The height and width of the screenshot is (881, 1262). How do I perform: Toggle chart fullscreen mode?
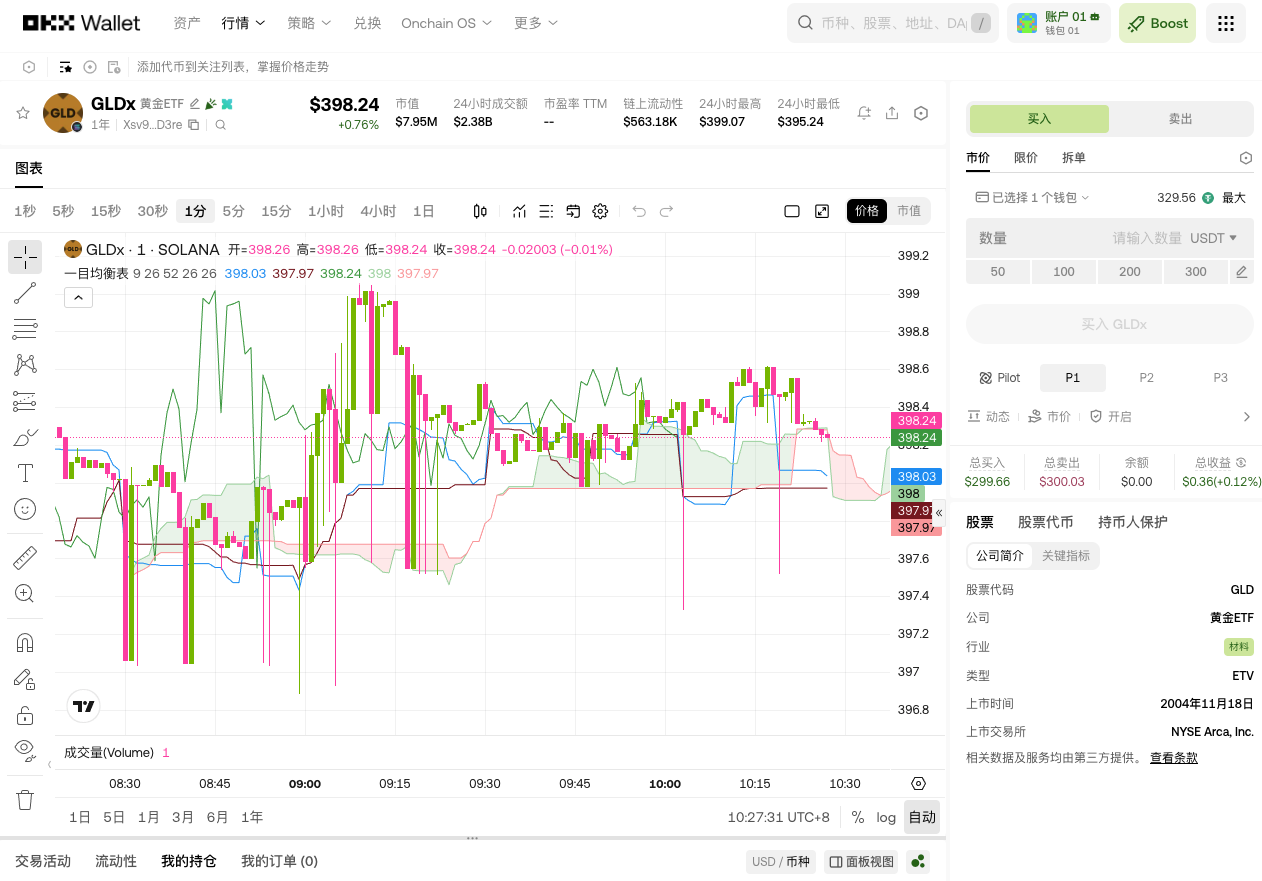click(822, 211)
